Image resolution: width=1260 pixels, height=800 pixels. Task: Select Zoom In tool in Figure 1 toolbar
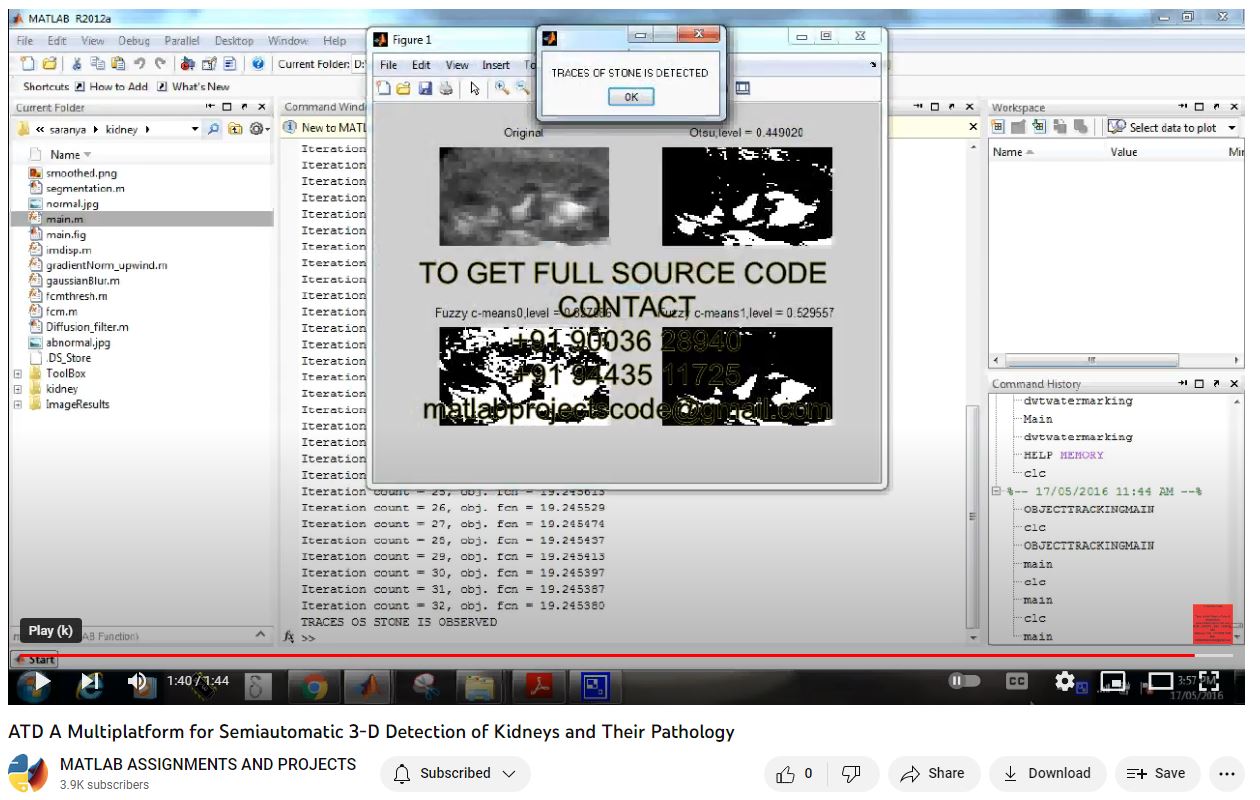[x=502, y=88]
